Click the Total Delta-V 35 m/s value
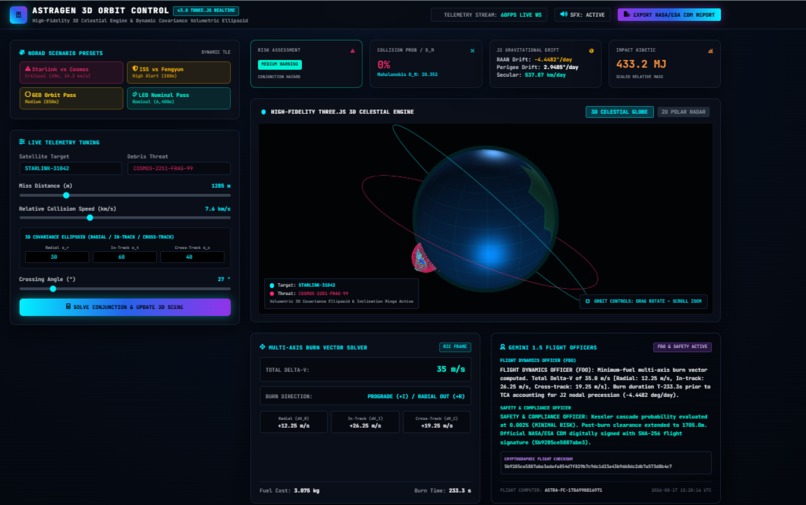The image size is (806, 505). [x=451, y=369]
